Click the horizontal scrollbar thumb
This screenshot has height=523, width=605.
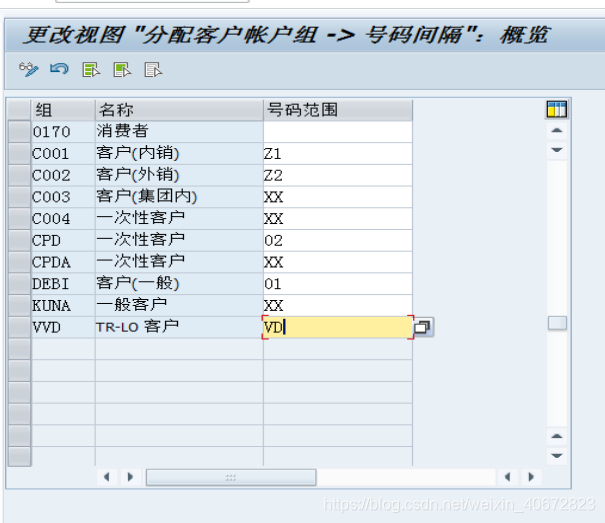point(231,477)
